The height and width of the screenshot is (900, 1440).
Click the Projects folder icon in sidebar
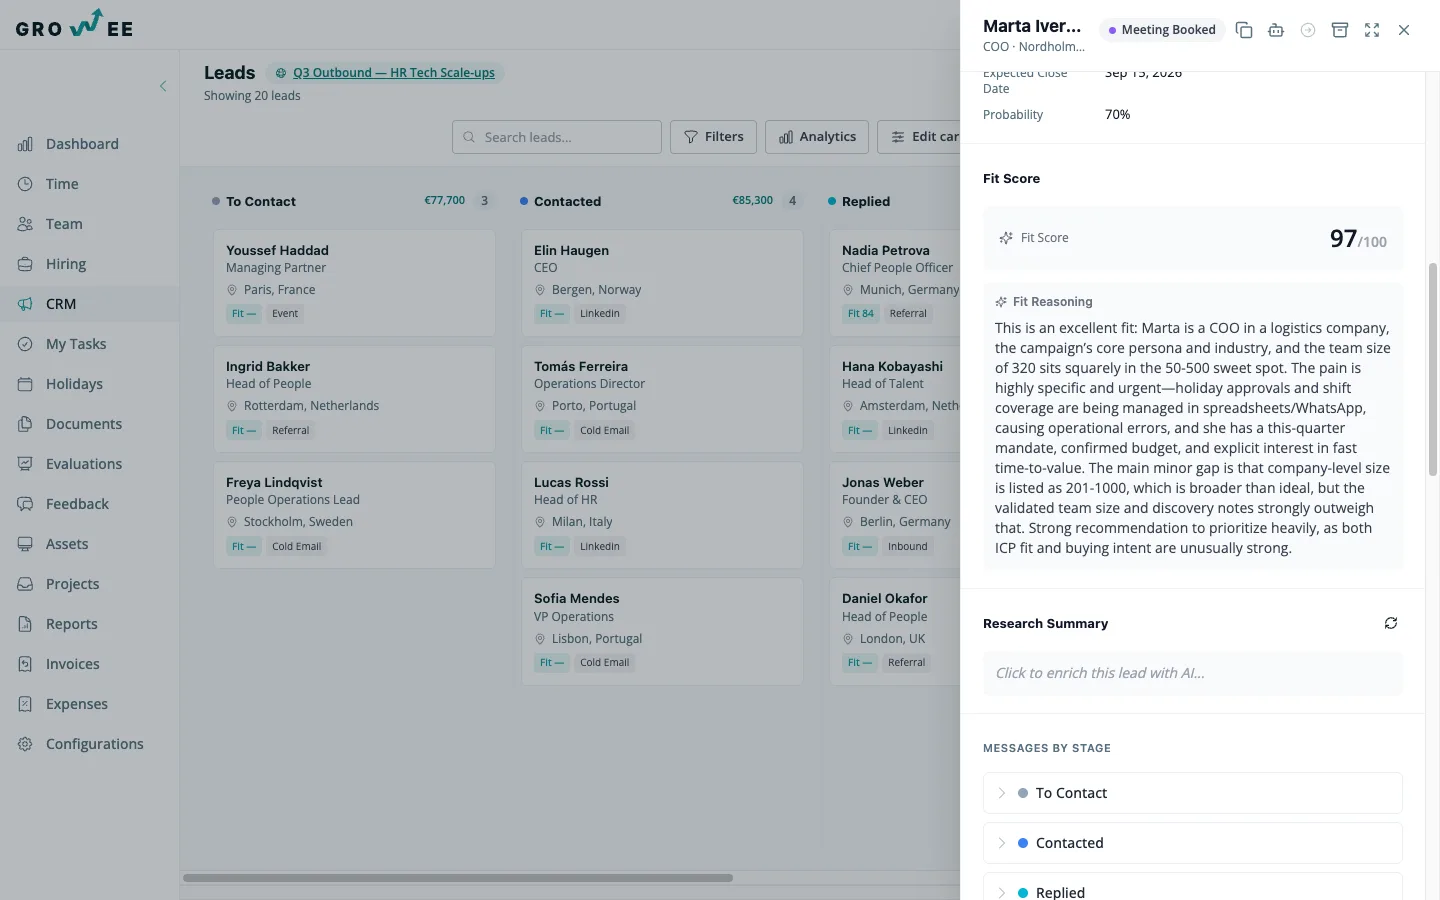tap(25, 584)
